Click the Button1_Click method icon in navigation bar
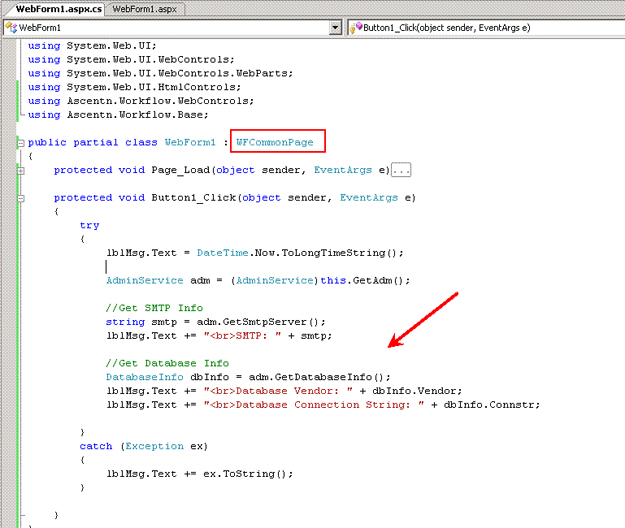The width and height of the screenshot is (625, 528). [355, 27]
